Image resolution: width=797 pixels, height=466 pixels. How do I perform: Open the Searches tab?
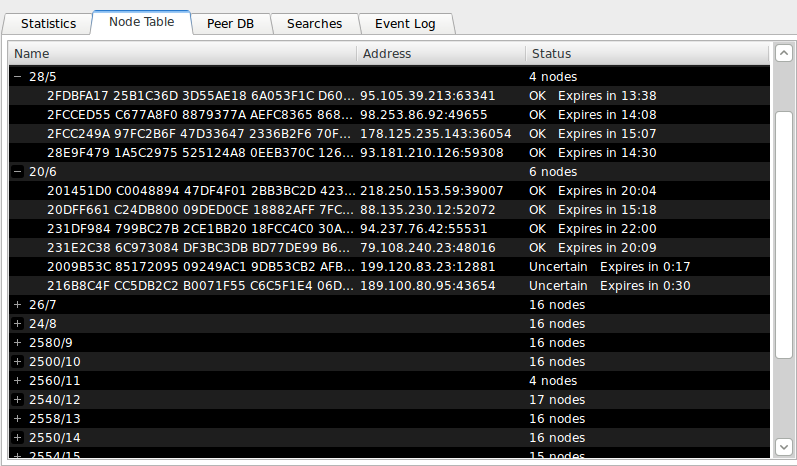click(x=314, y=24)
